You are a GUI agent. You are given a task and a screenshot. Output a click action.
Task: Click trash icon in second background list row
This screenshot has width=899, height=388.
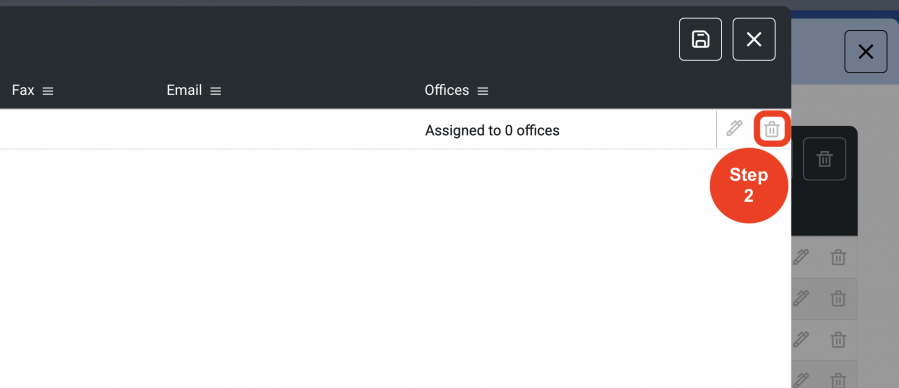(x=838, y=299)
